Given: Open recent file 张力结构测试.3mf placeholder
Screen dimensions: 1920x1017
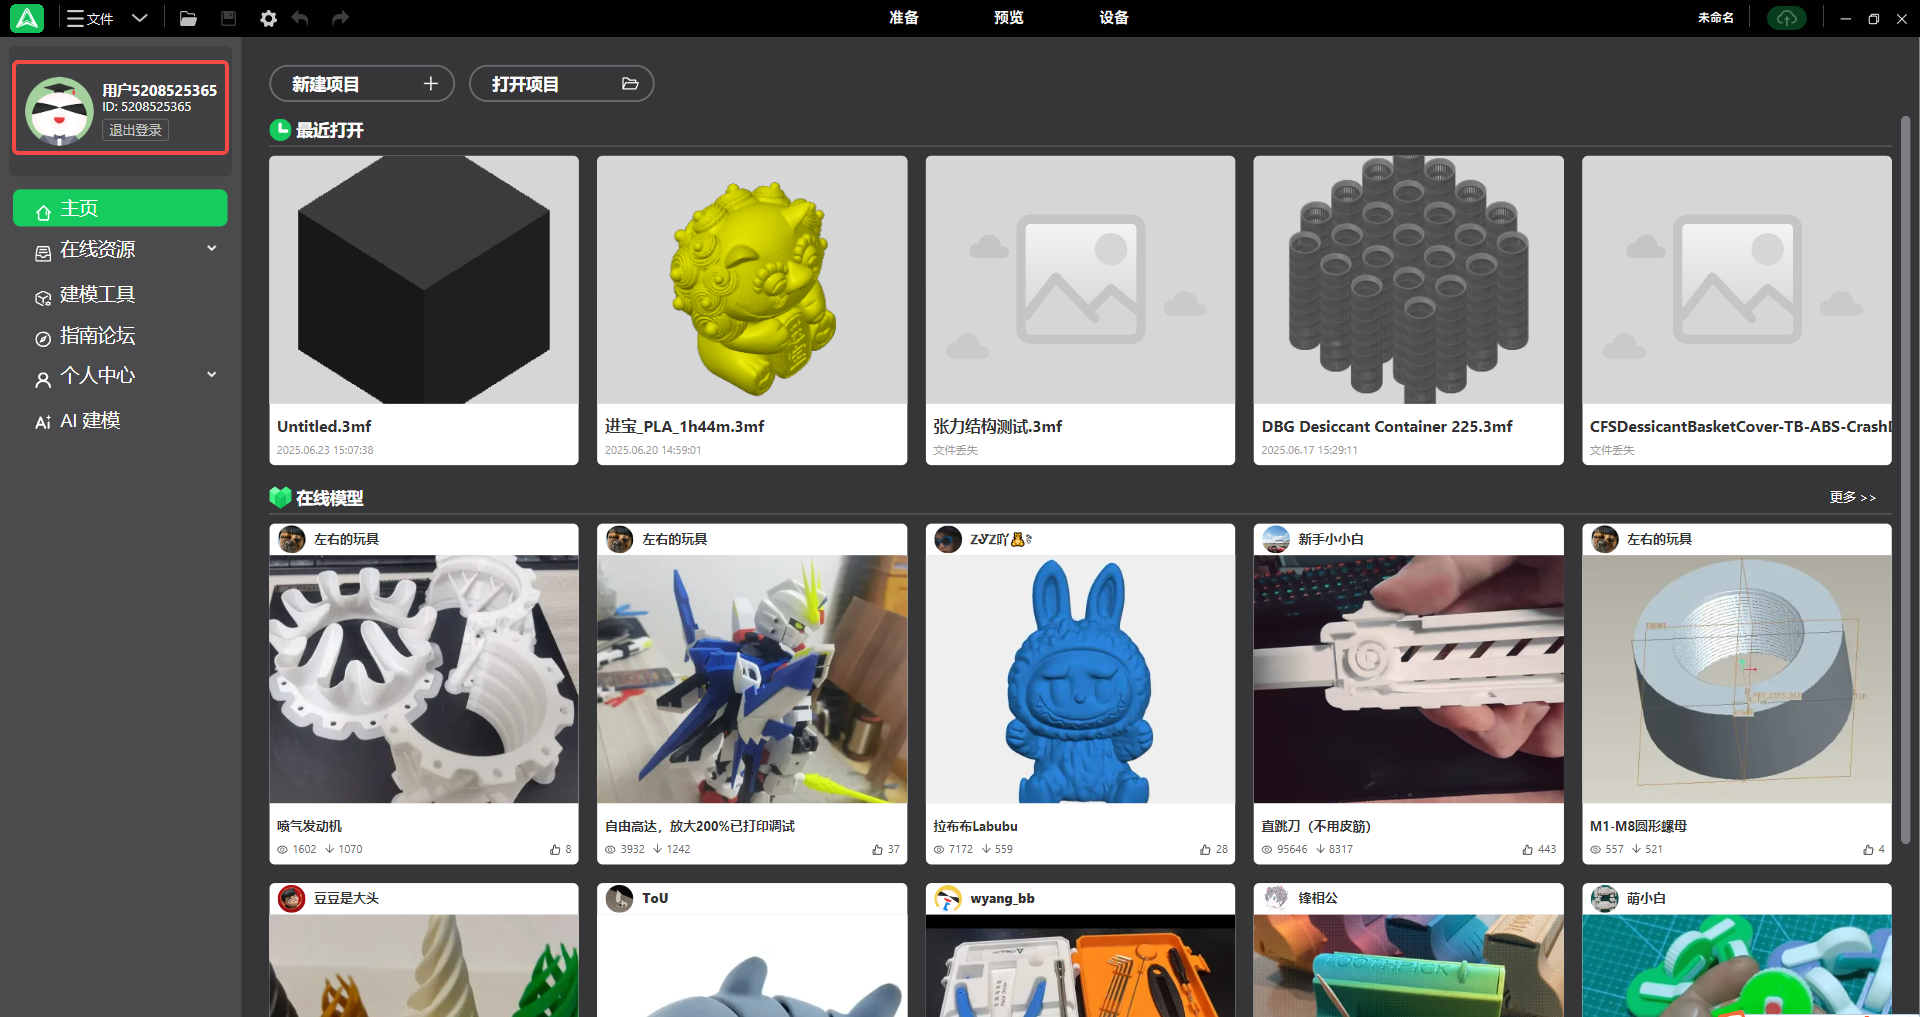Looking at the screenshot, I should [1080, 280].
